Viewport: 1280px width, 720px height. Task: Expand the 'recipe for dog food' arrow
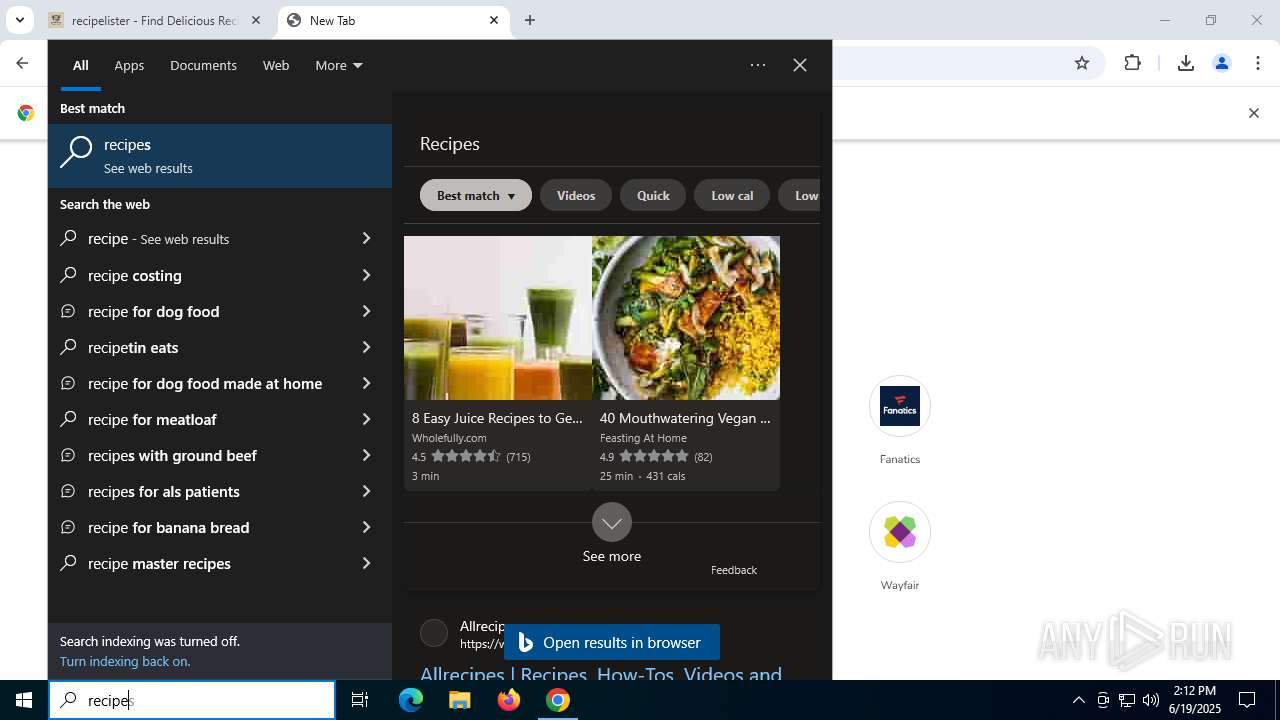pos(366,311)
